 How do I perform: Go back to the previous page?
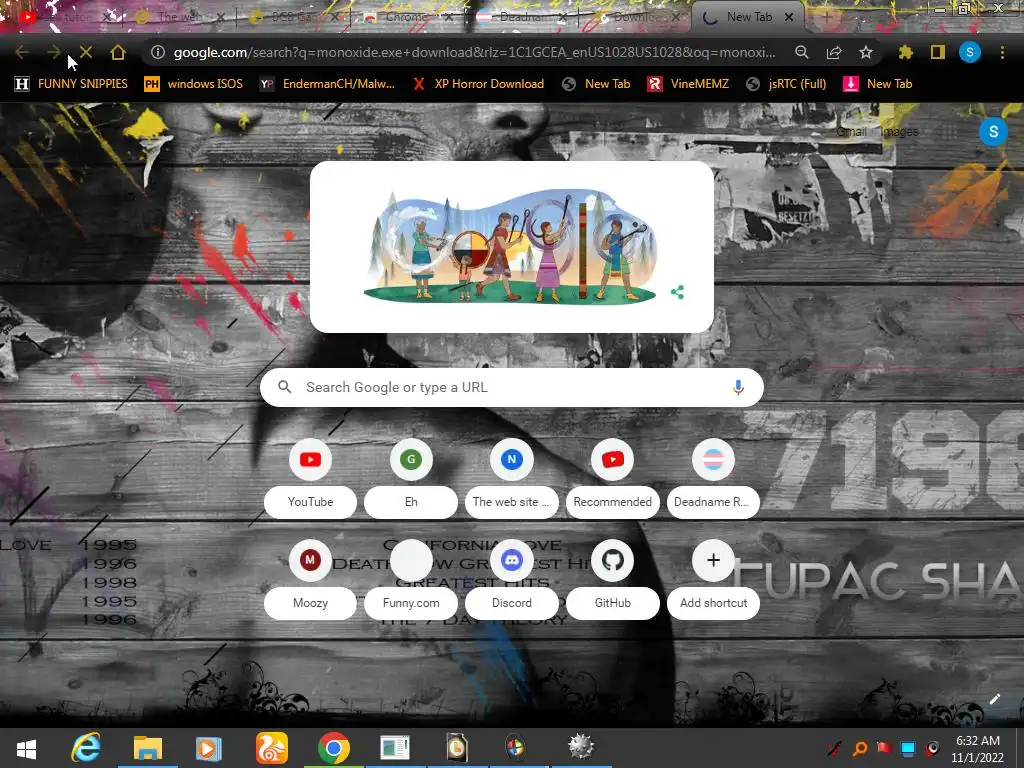click(22, 52)
